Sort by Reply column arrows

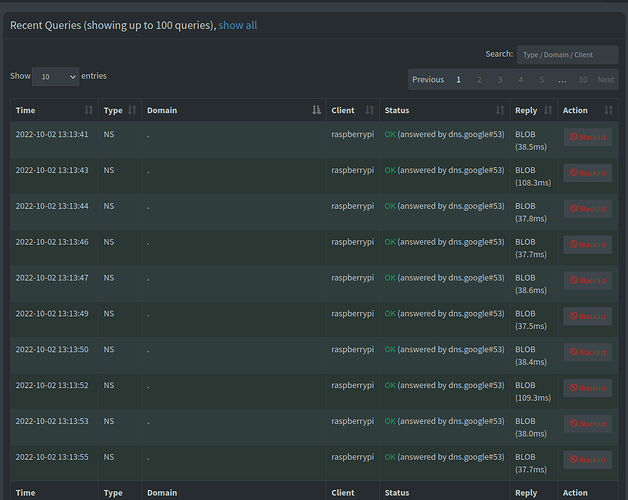pyautogui.click(x=549, y=110)
